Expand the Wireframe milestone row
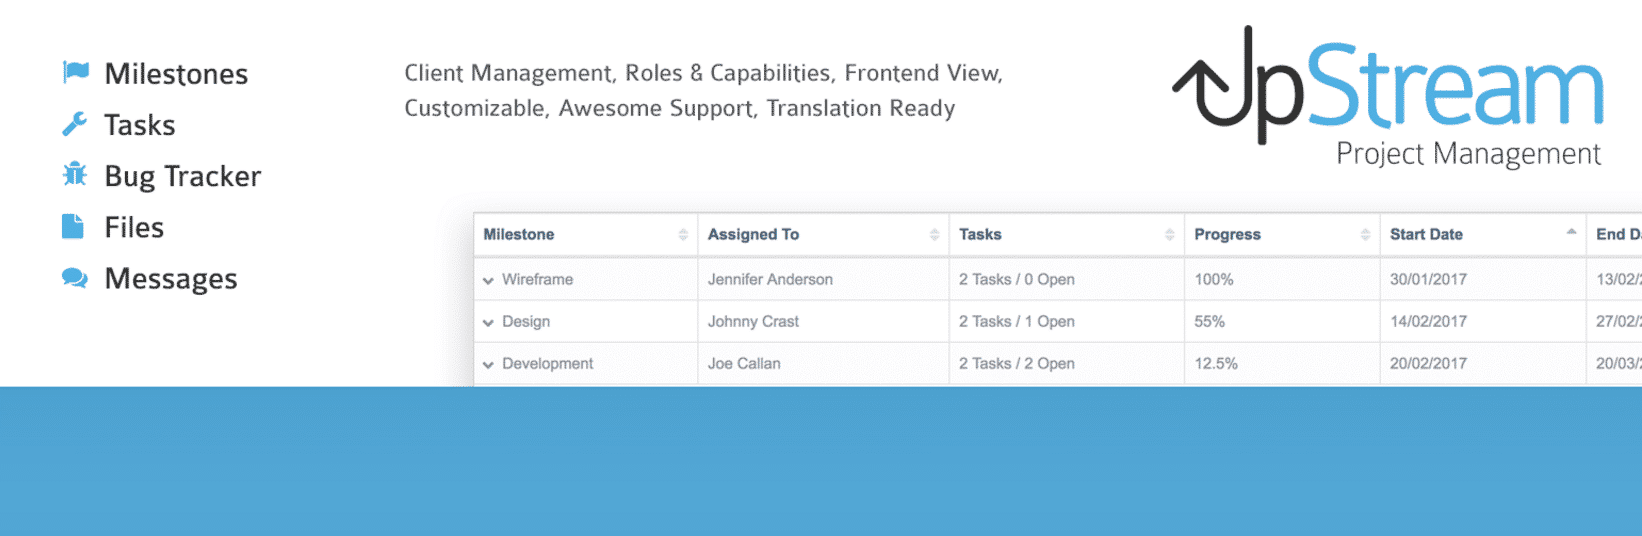 488,281
